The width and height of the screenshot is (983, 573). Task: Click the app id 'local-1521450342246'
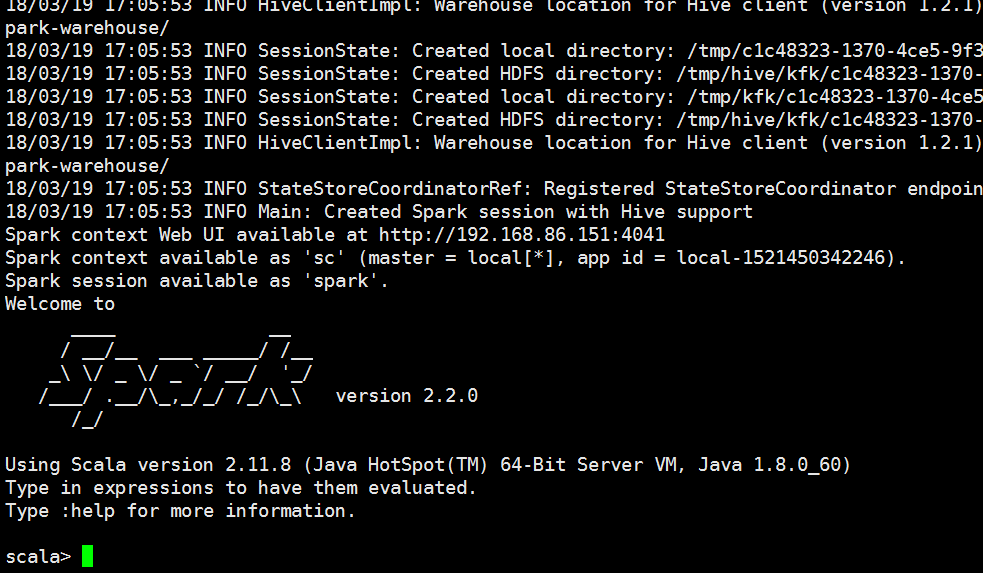(781, 258)
